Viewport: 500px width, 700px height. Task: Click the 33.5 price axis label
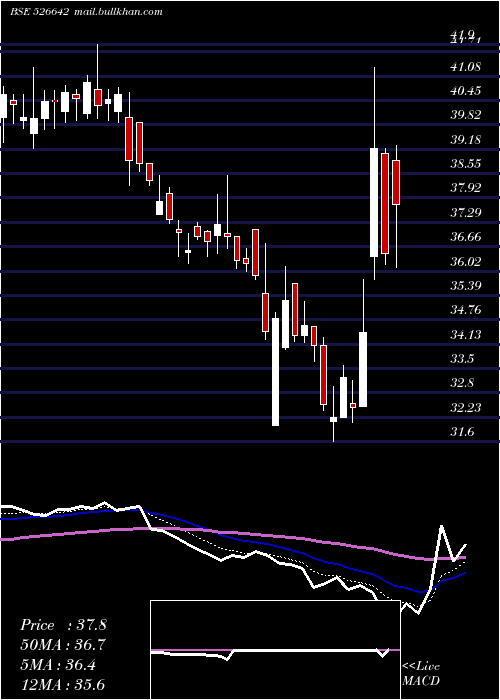pyautogui.click(x=462, y=358)
